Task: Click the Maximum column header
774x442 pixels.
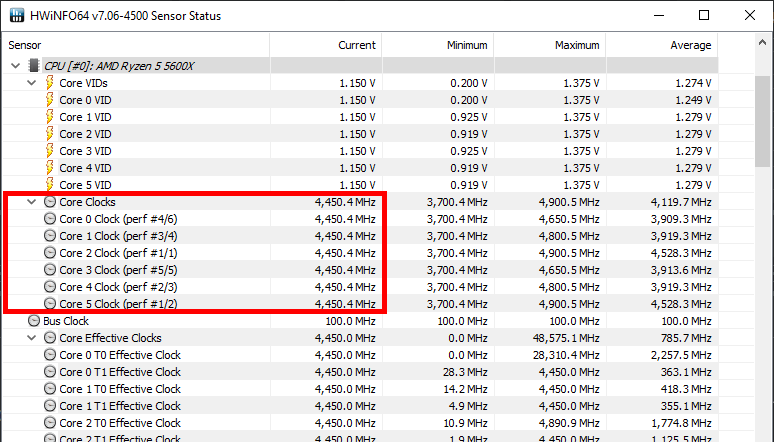Action: click(x=550, y=45)
